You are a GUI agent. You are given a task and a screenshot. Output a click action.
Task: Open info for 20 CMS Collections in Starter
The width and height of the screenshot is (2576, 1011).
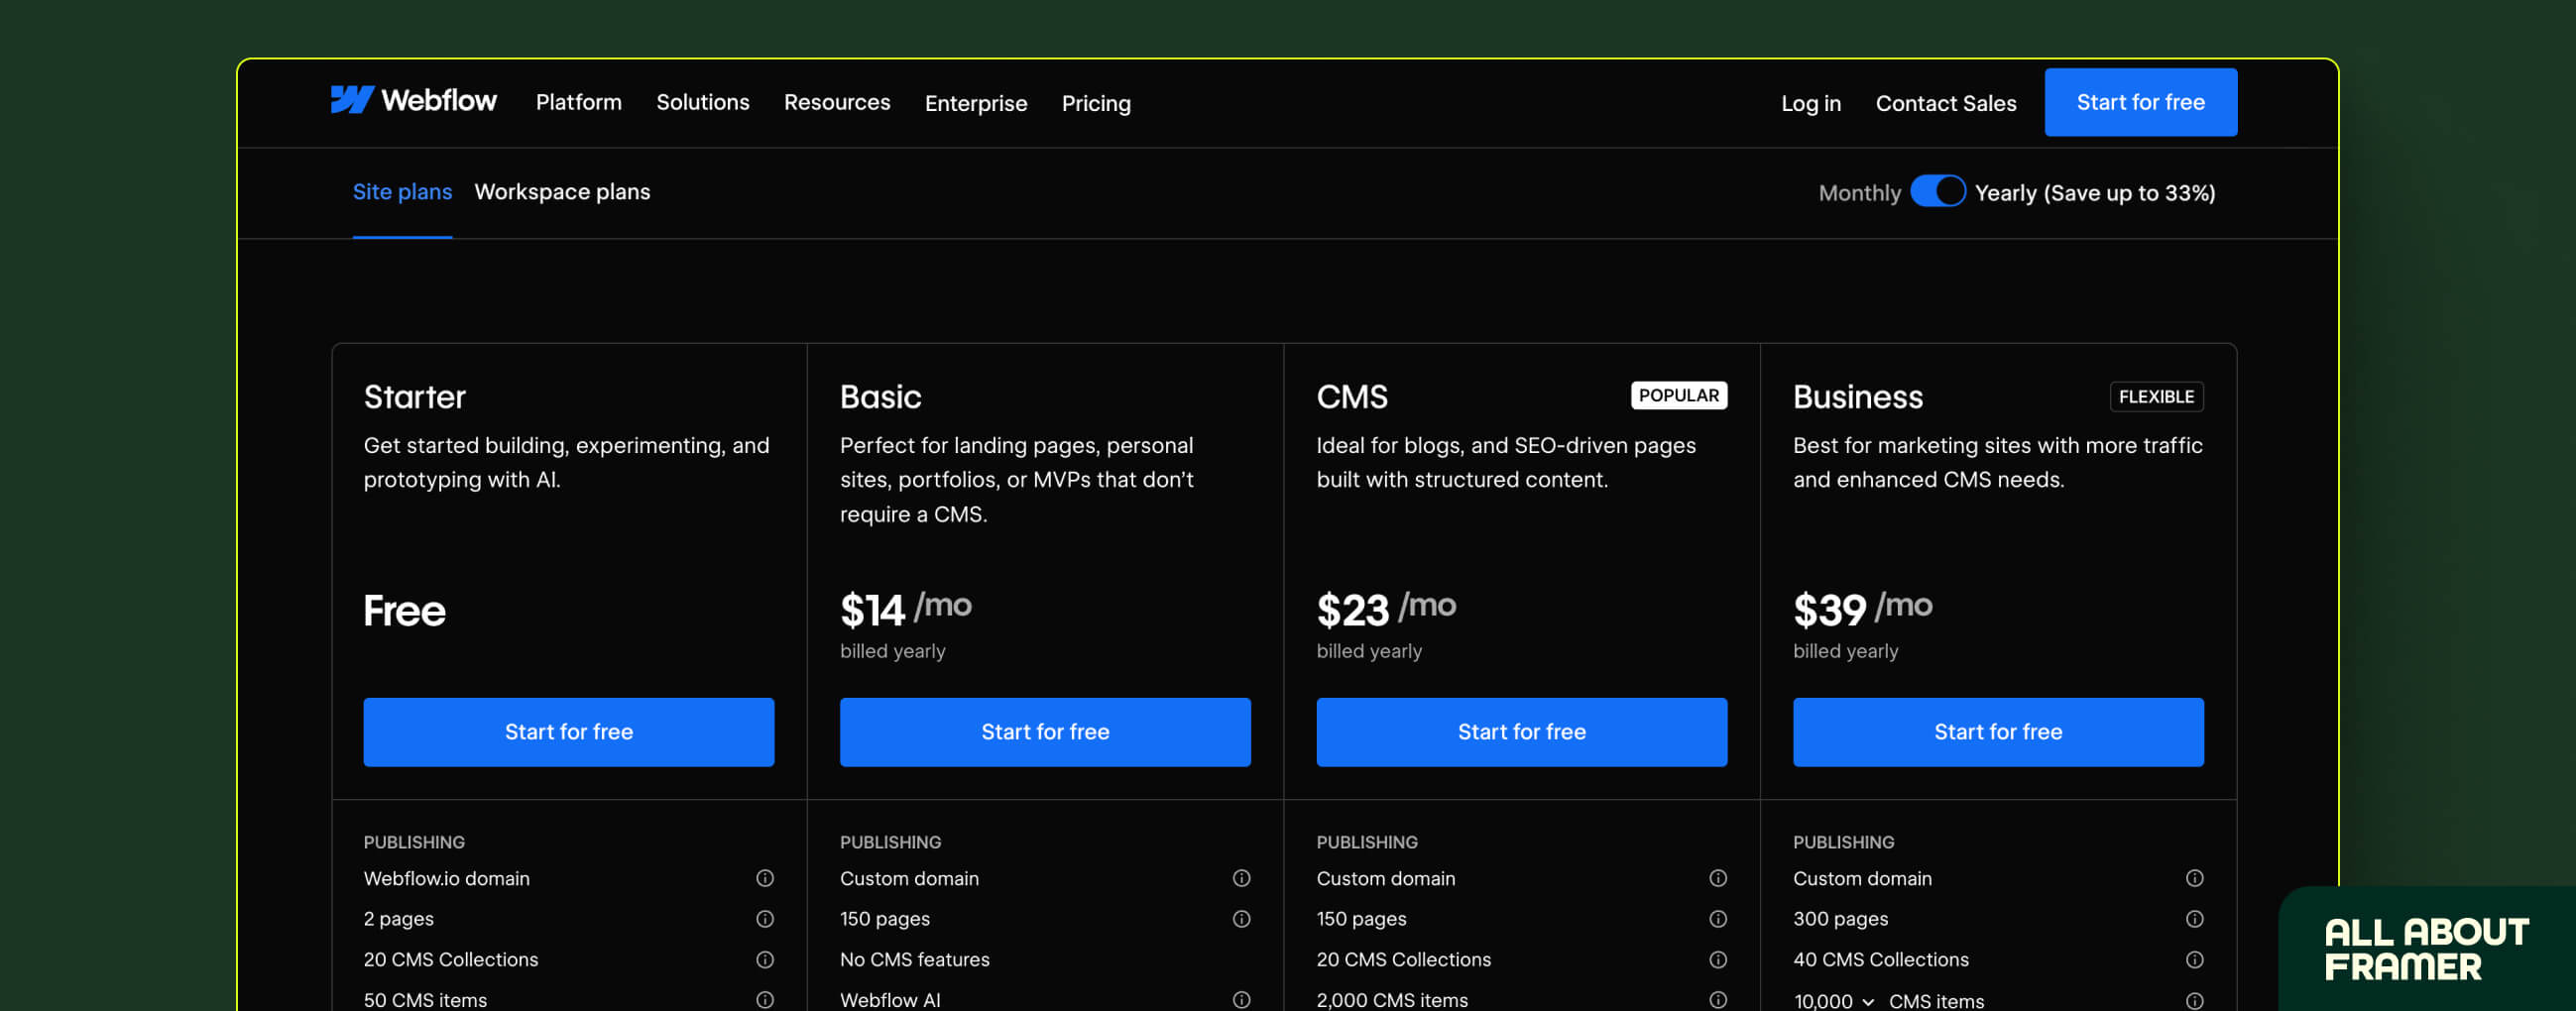[x=765, y=960]
